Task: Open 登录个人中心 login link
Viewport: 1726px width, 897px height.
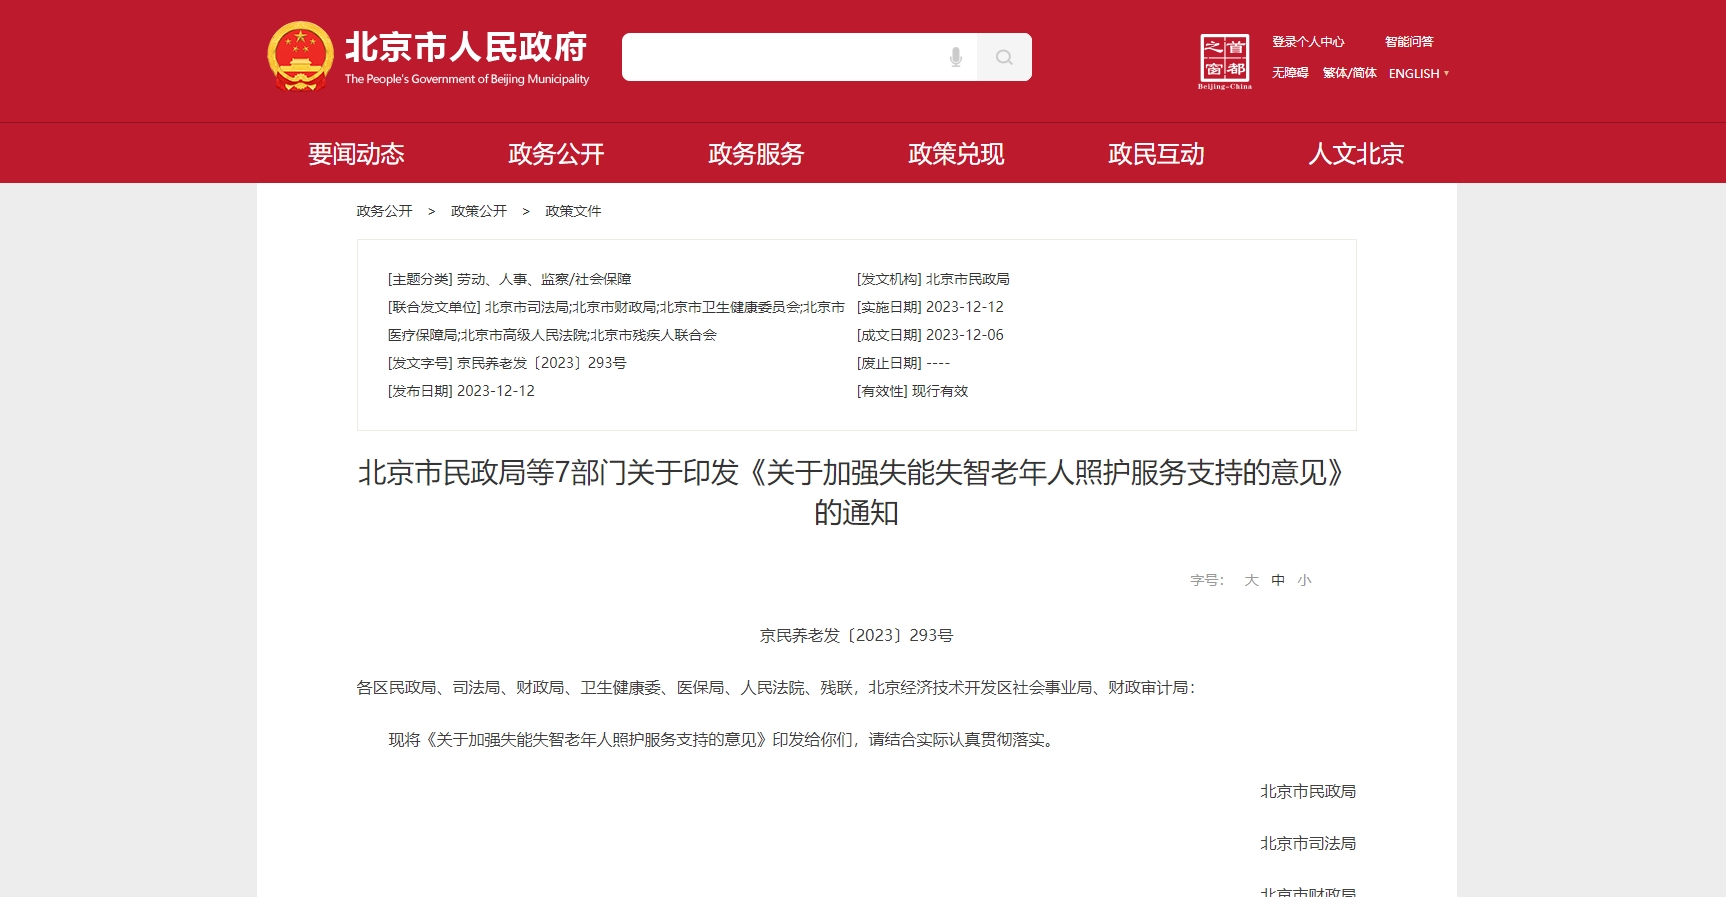Action: click(x=1308, y=42)
